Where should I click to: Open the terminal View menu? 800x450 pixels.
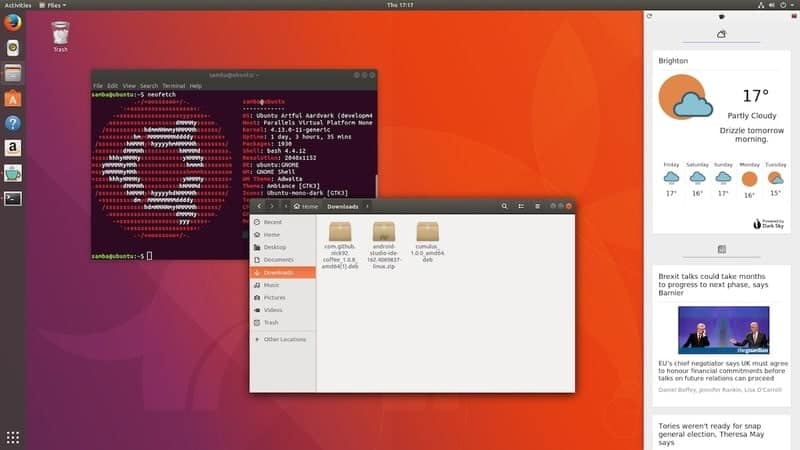(129, 86)
